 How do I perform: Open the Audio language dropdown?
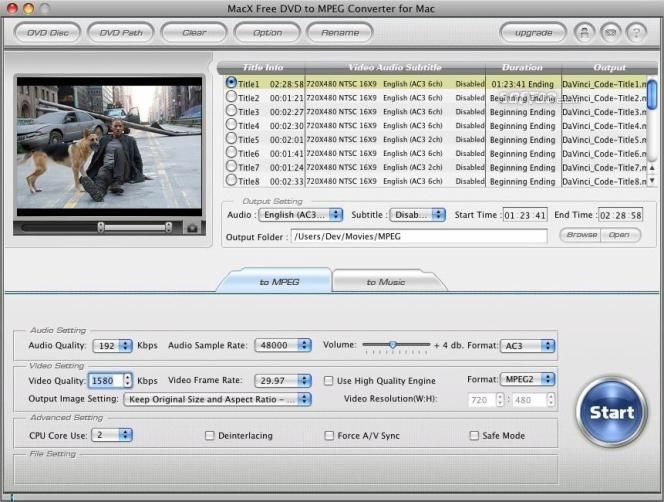(x=301, y=215)
